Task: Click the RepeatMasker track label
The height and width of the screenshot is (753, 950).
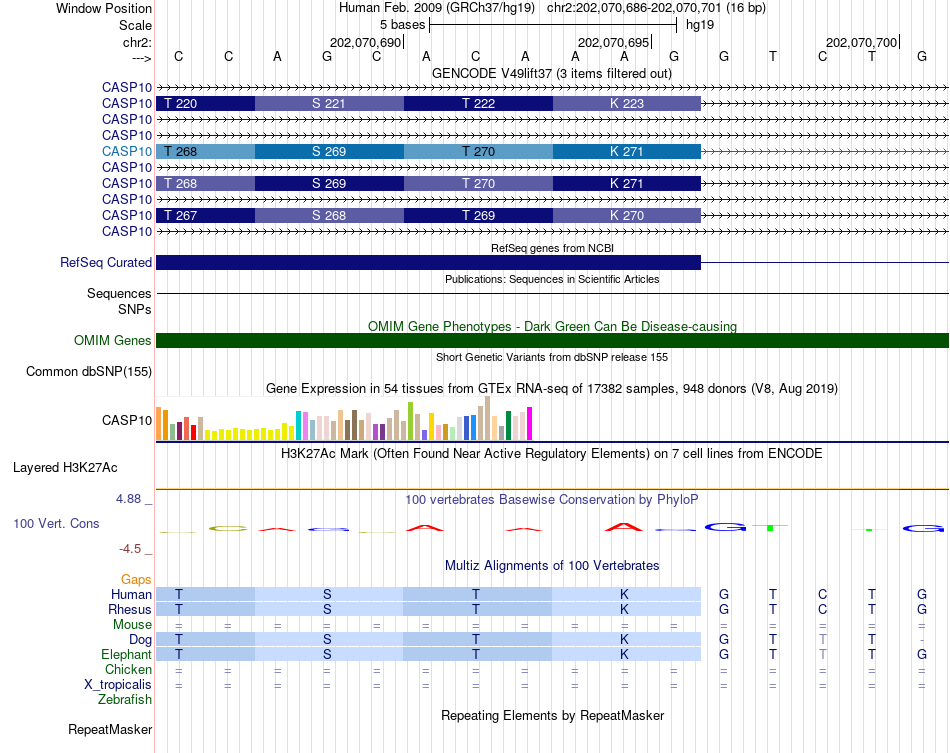Action: [x=110, y=729]
